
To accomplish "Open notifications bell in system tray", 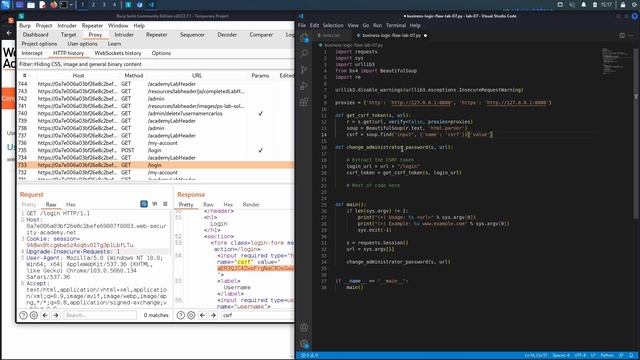I will click(584, 5).
